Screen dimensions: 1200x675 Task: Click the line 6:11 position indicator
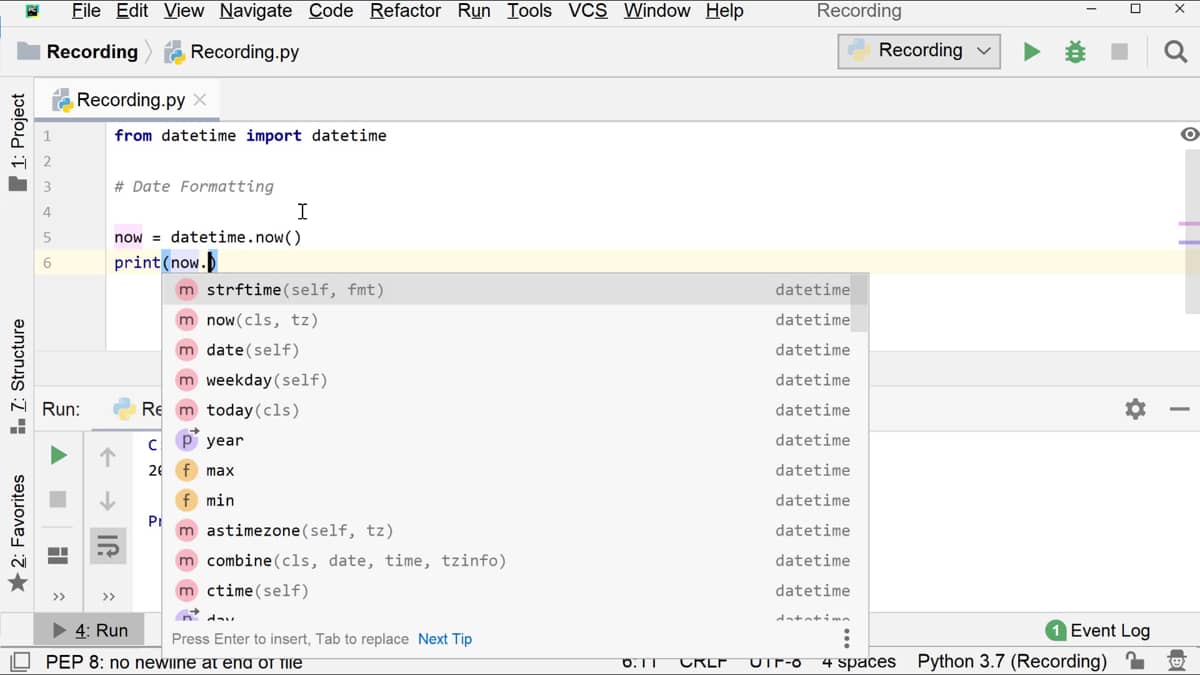[x=640, y=662]
